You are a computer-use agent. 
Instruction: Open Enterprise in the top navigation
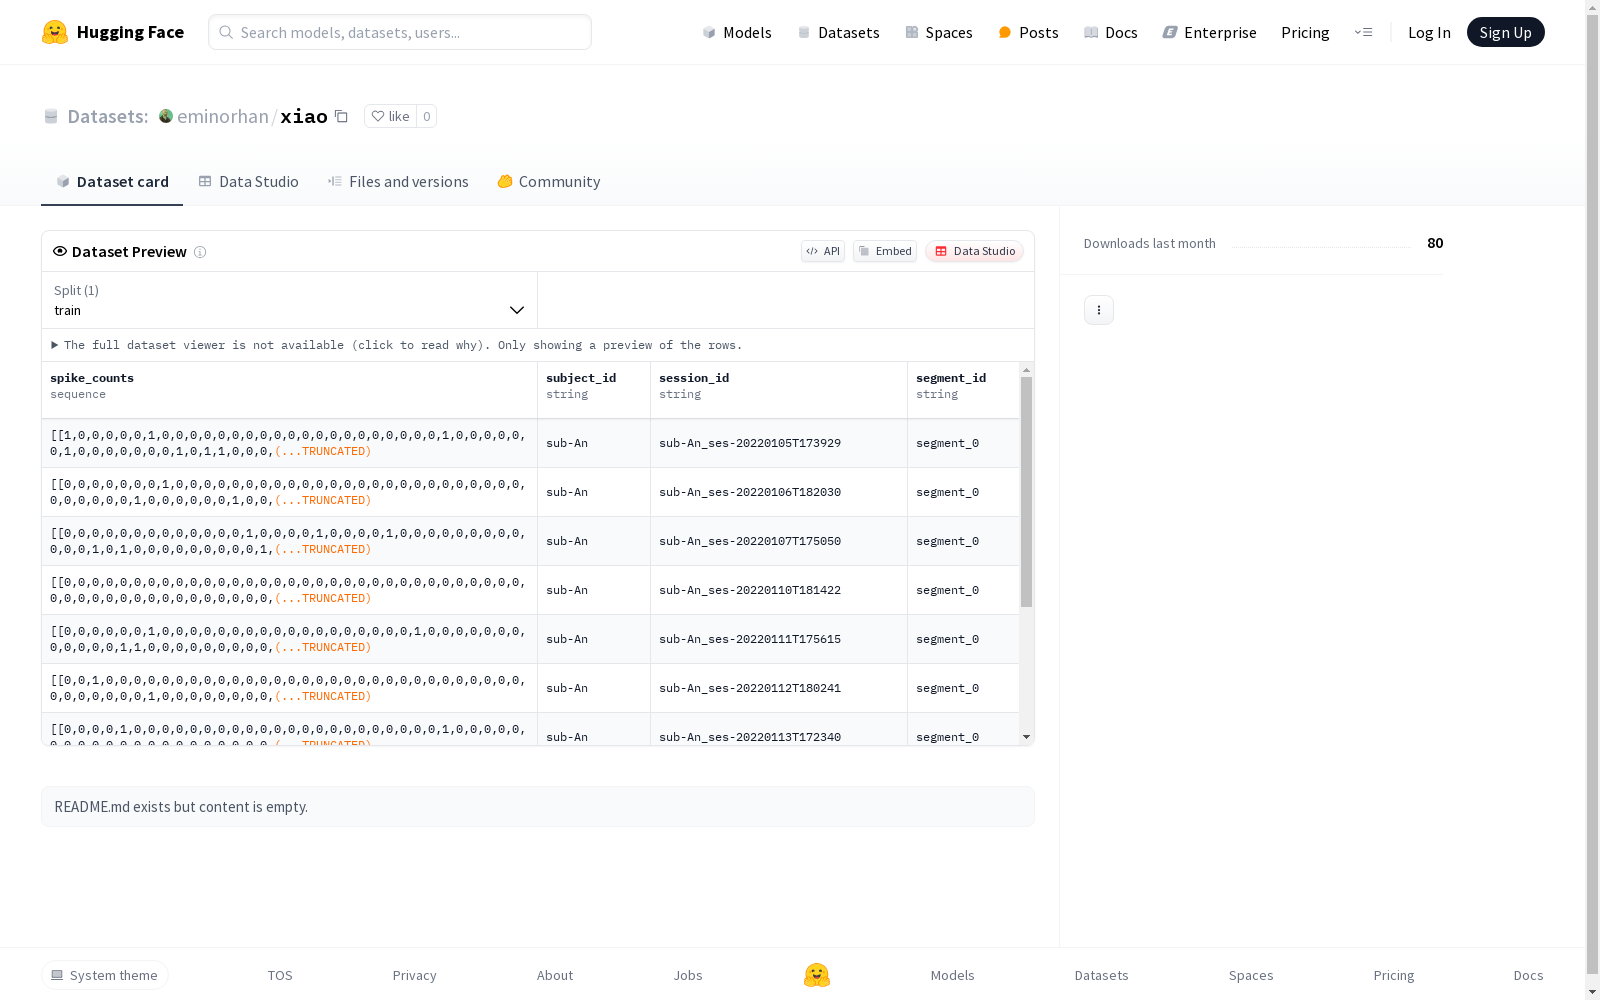point(1209,32)
